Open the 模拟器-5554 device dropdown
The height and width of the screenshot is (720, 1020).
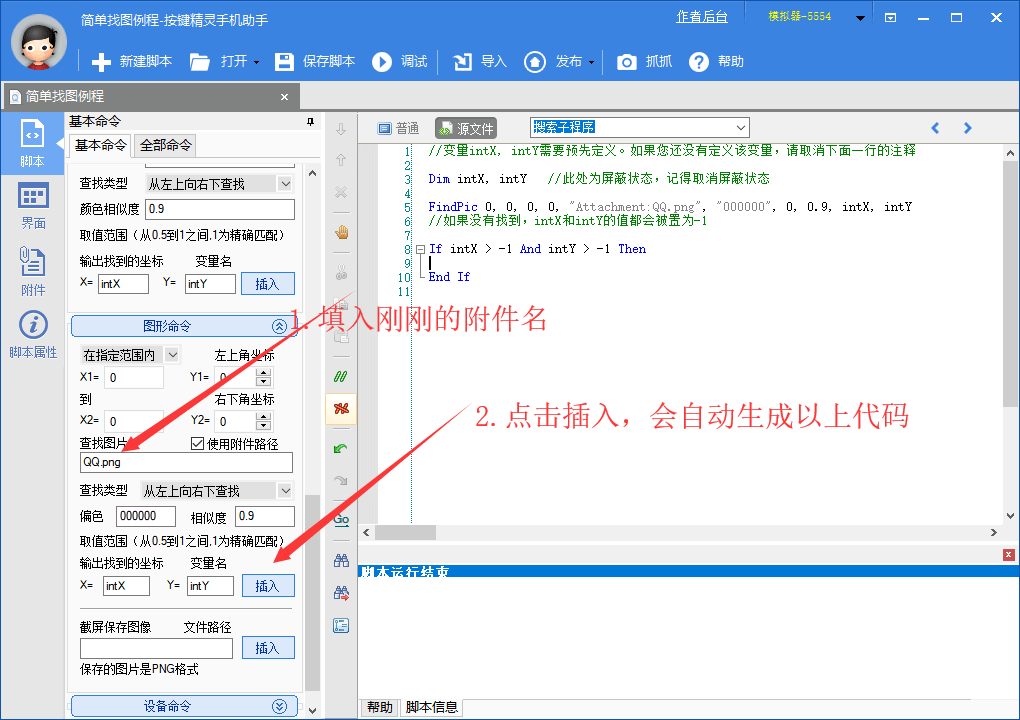tap(860, 18)
